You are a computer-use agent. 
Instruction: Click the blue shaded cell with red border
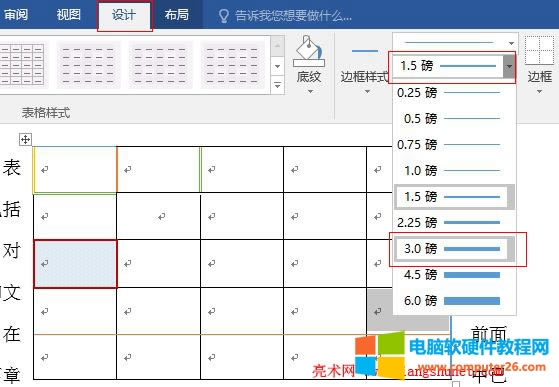pyautogui.click(x=75, y=264)
